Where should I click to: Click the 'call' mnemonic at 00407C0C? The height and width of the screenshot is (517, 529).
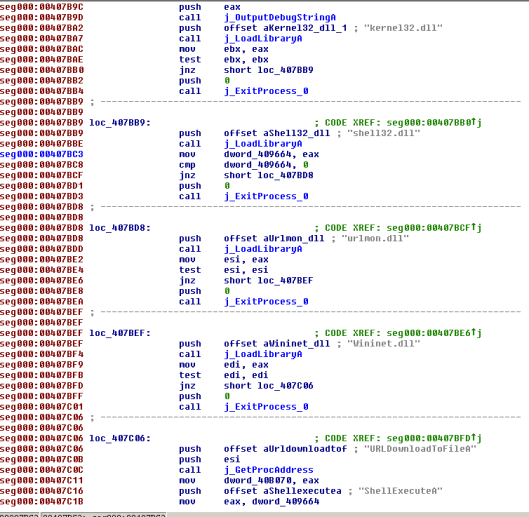point(190,470)
